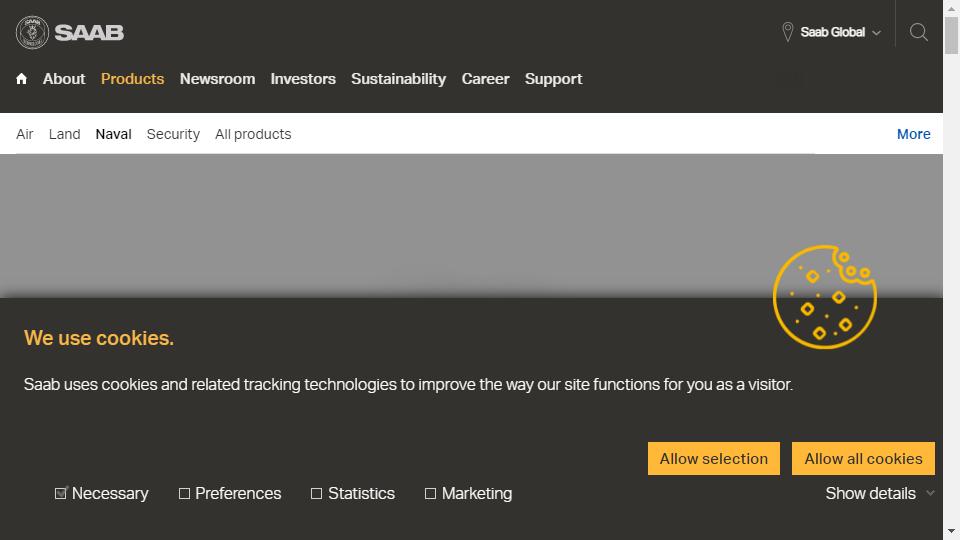Select the All products link
Viewport: 960px width, 540px height.
[253, 134]
